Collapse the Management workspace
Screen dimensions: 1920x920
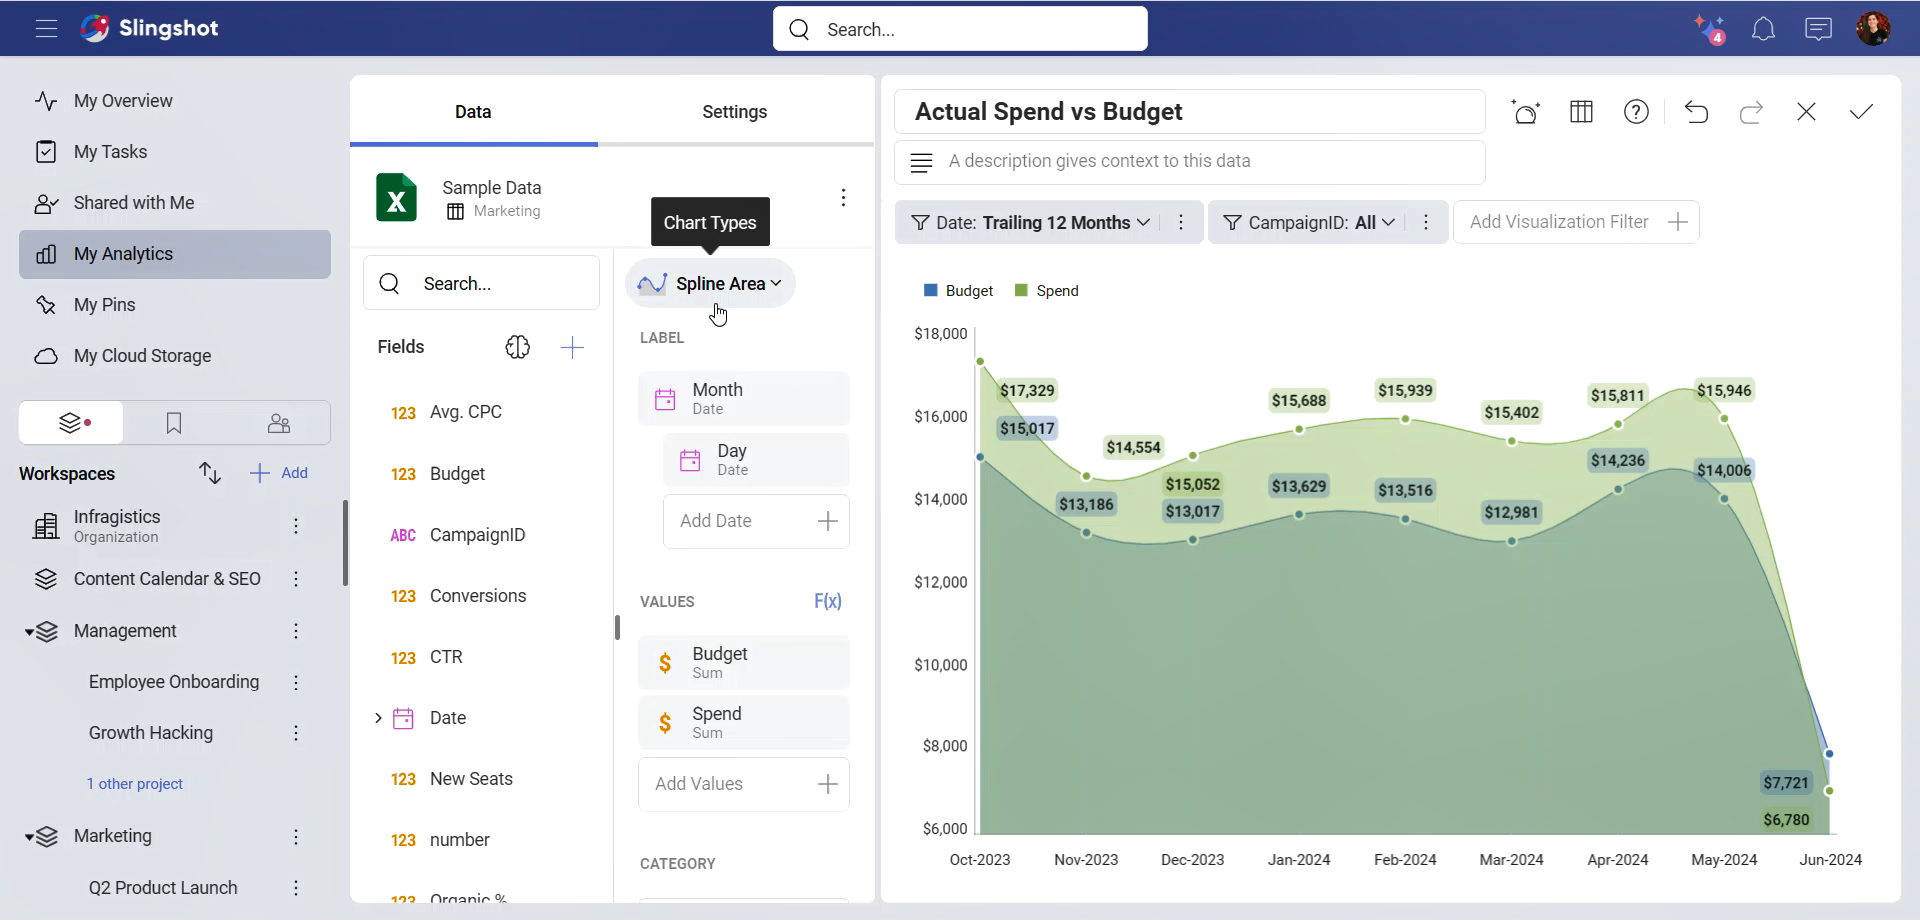tap(30, 632)
